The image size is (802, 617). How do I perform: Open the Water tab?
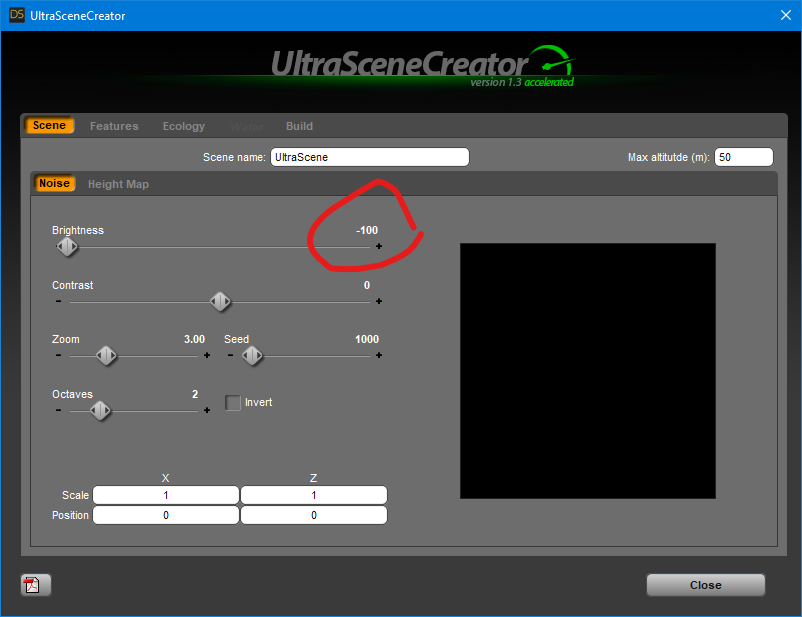click(247, 127)
